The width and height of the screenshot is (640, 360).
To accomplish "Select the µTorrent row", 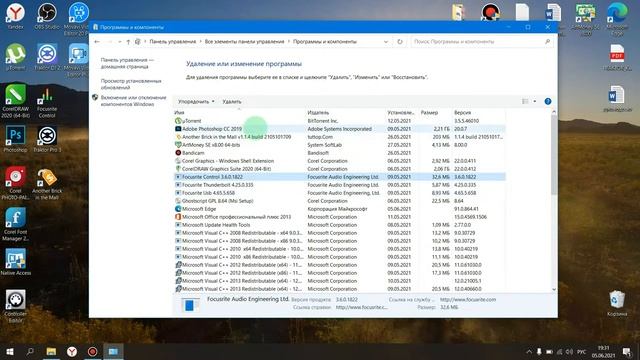I will click(x=339, y=121).
